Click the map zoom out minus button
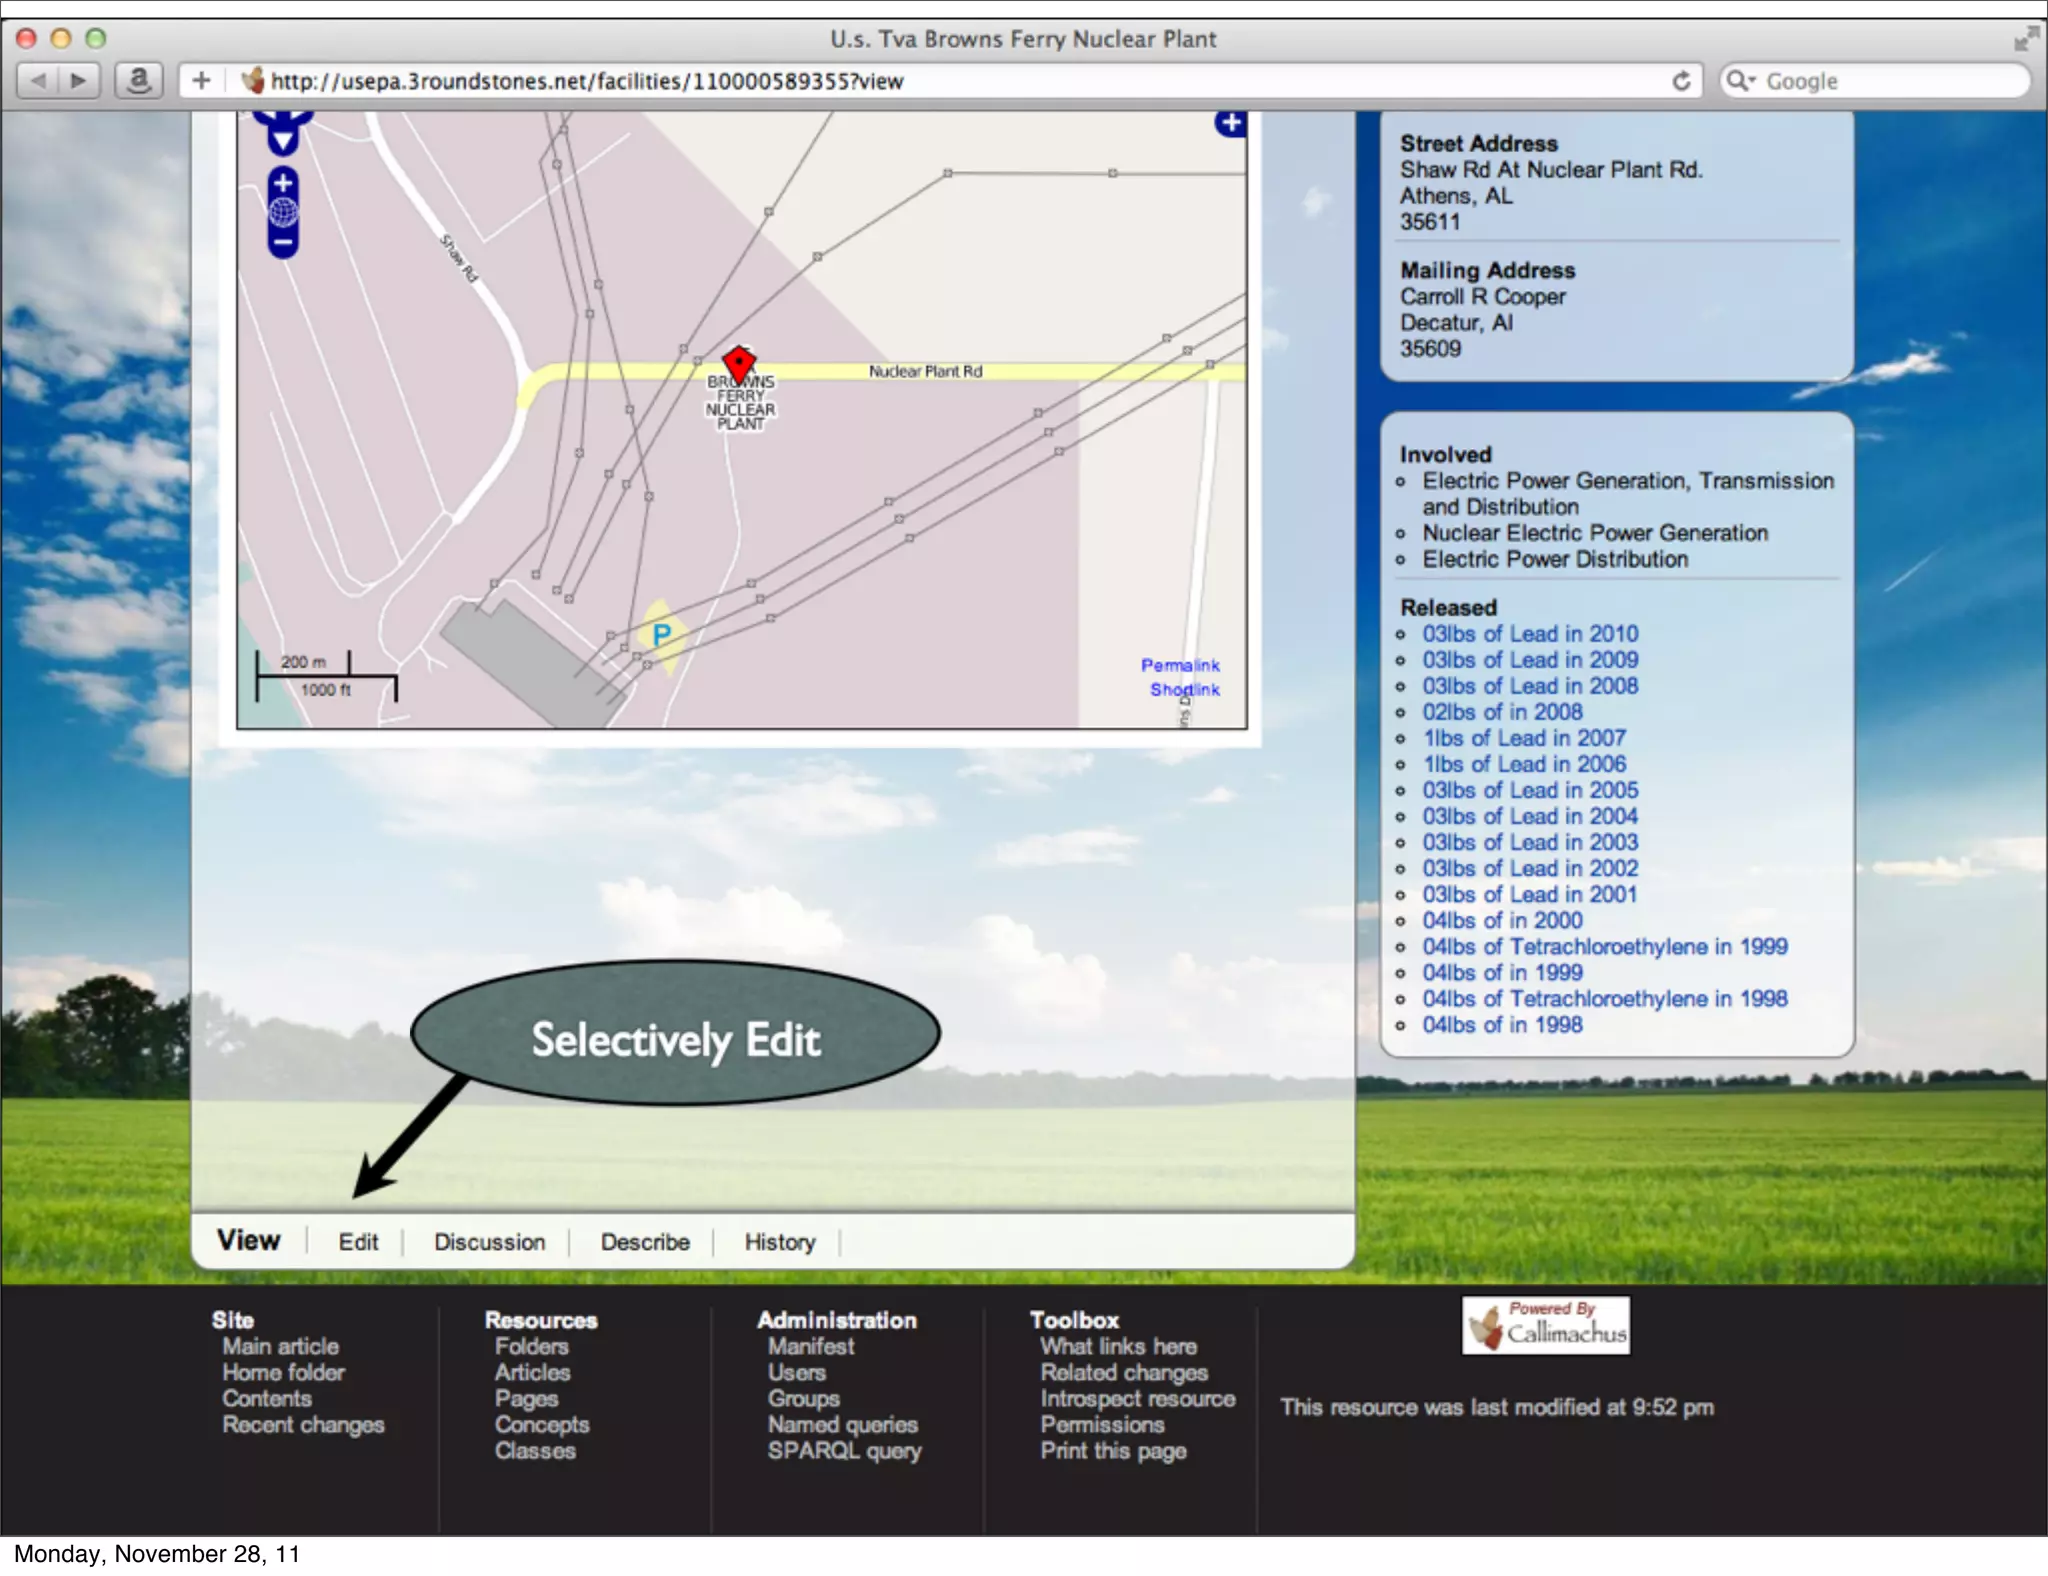The image size is (2048, 1576). [x=283, y=242]
